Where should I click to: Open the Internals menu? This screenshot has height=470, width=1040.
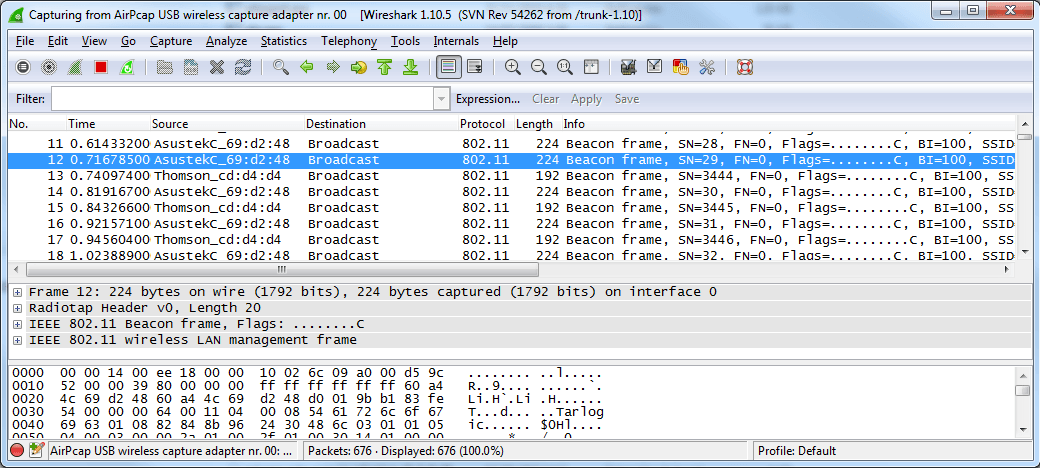point(456,41)
